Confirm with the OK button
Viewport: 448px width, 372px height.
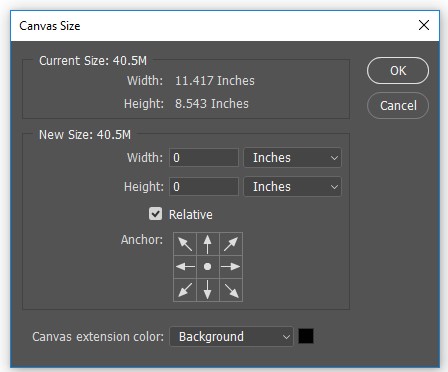(398, 71)
